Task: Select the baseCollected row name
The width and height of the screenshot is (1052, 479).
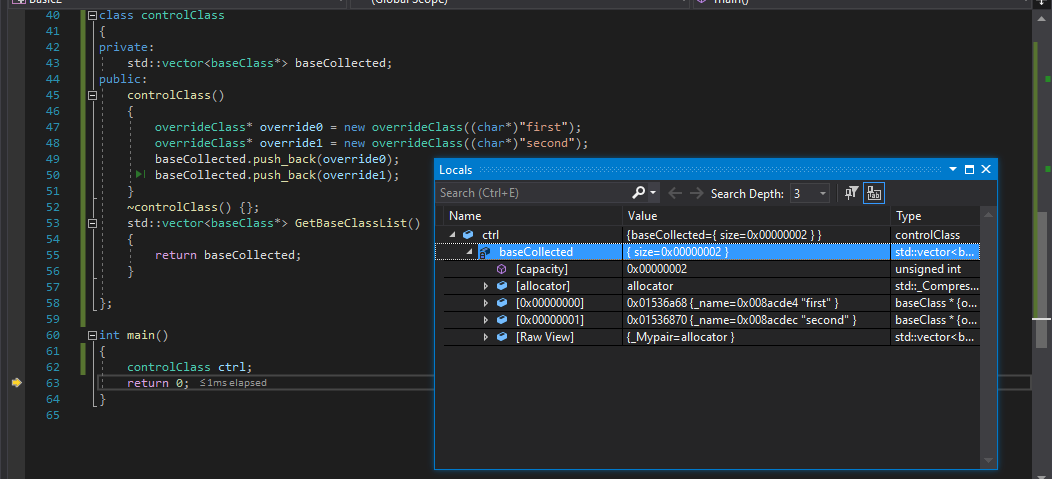Action: click(536, 252)
